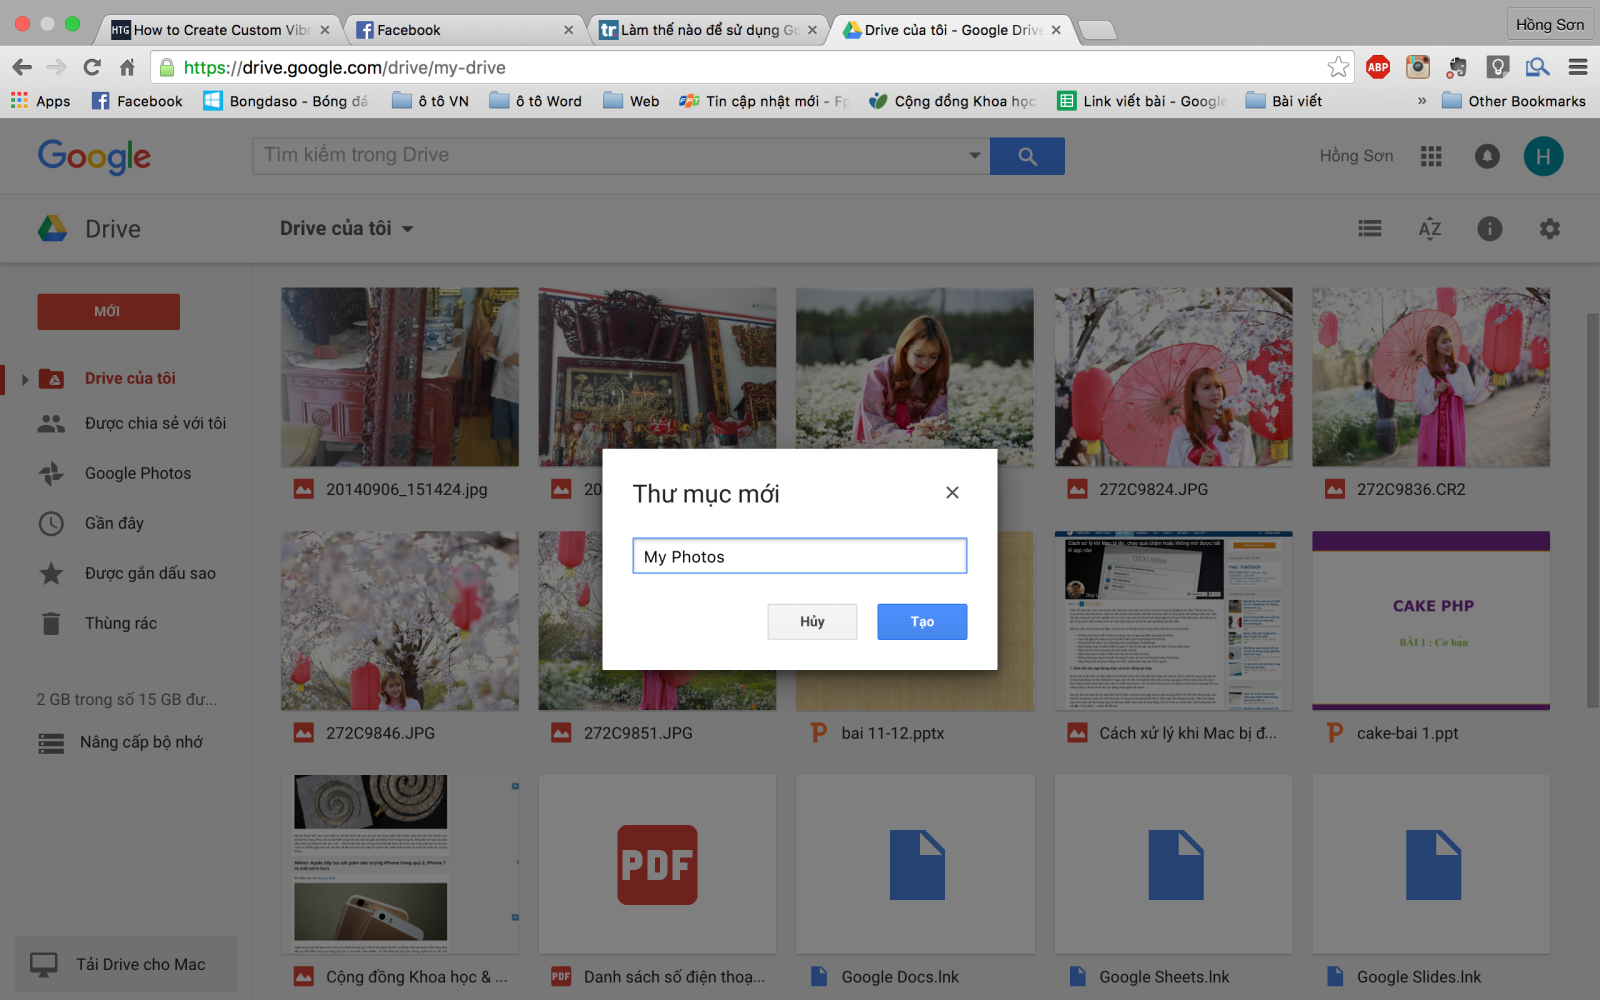Click Hủy to cancel folder creation
The height and width of the screenshot is (1000, 1600).
tap(812, 621)
